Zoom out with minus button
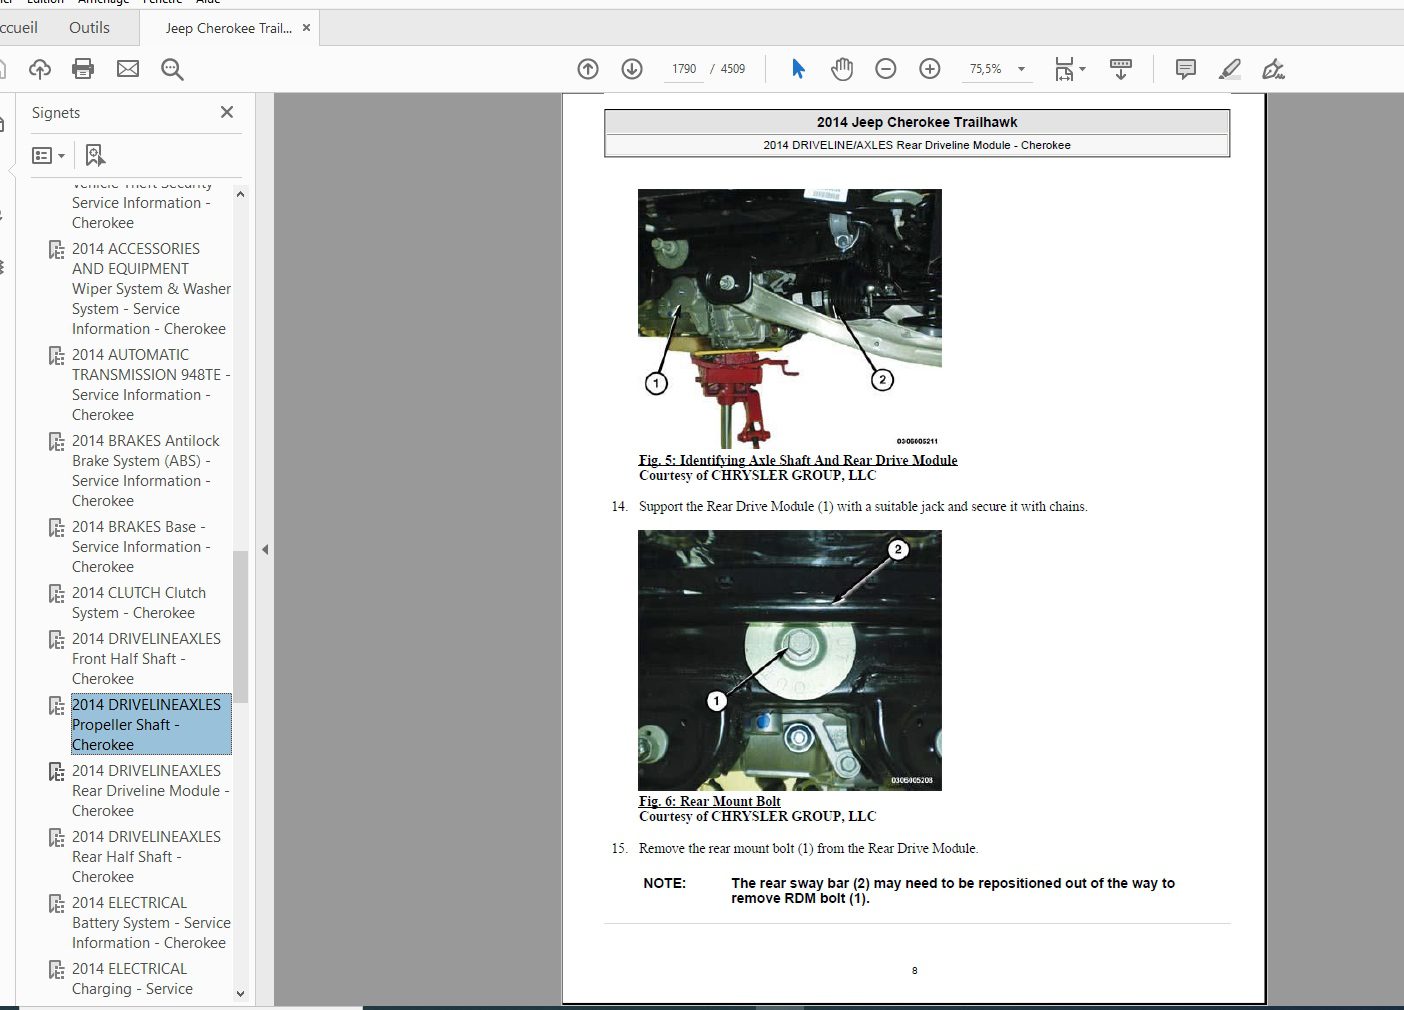1404x1010 pixels. tap(886, 69)
